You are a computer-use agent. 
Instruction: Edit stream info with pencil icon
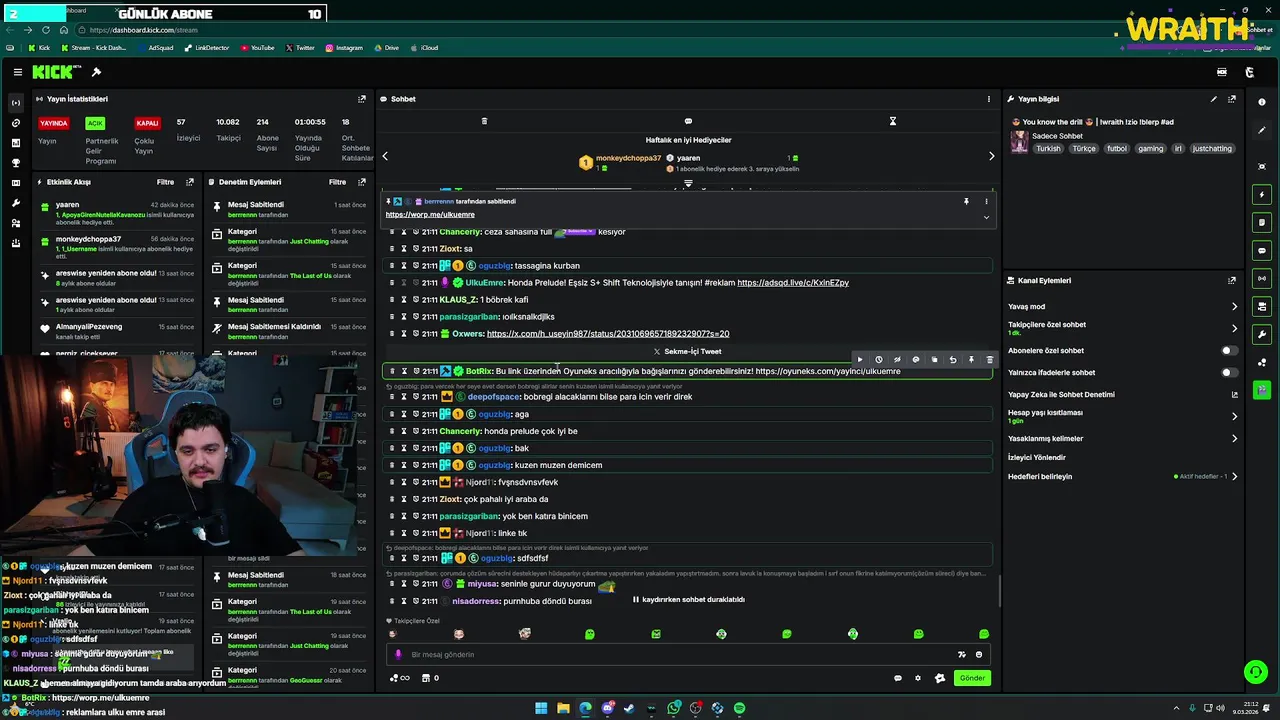coord(1214,99)
